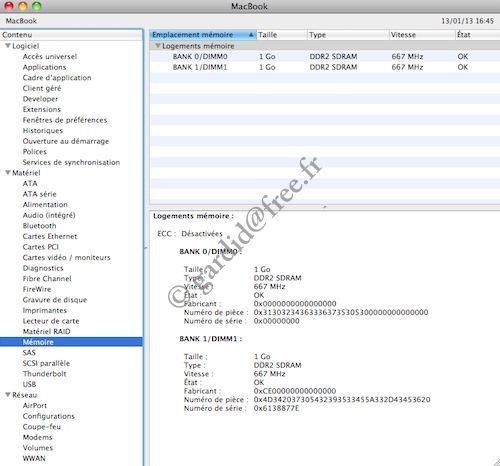Image resolution: width=500 pixels, height=466 pixels.
Task: Collapse the Logiciel section triangle
Action: point(8,46)
